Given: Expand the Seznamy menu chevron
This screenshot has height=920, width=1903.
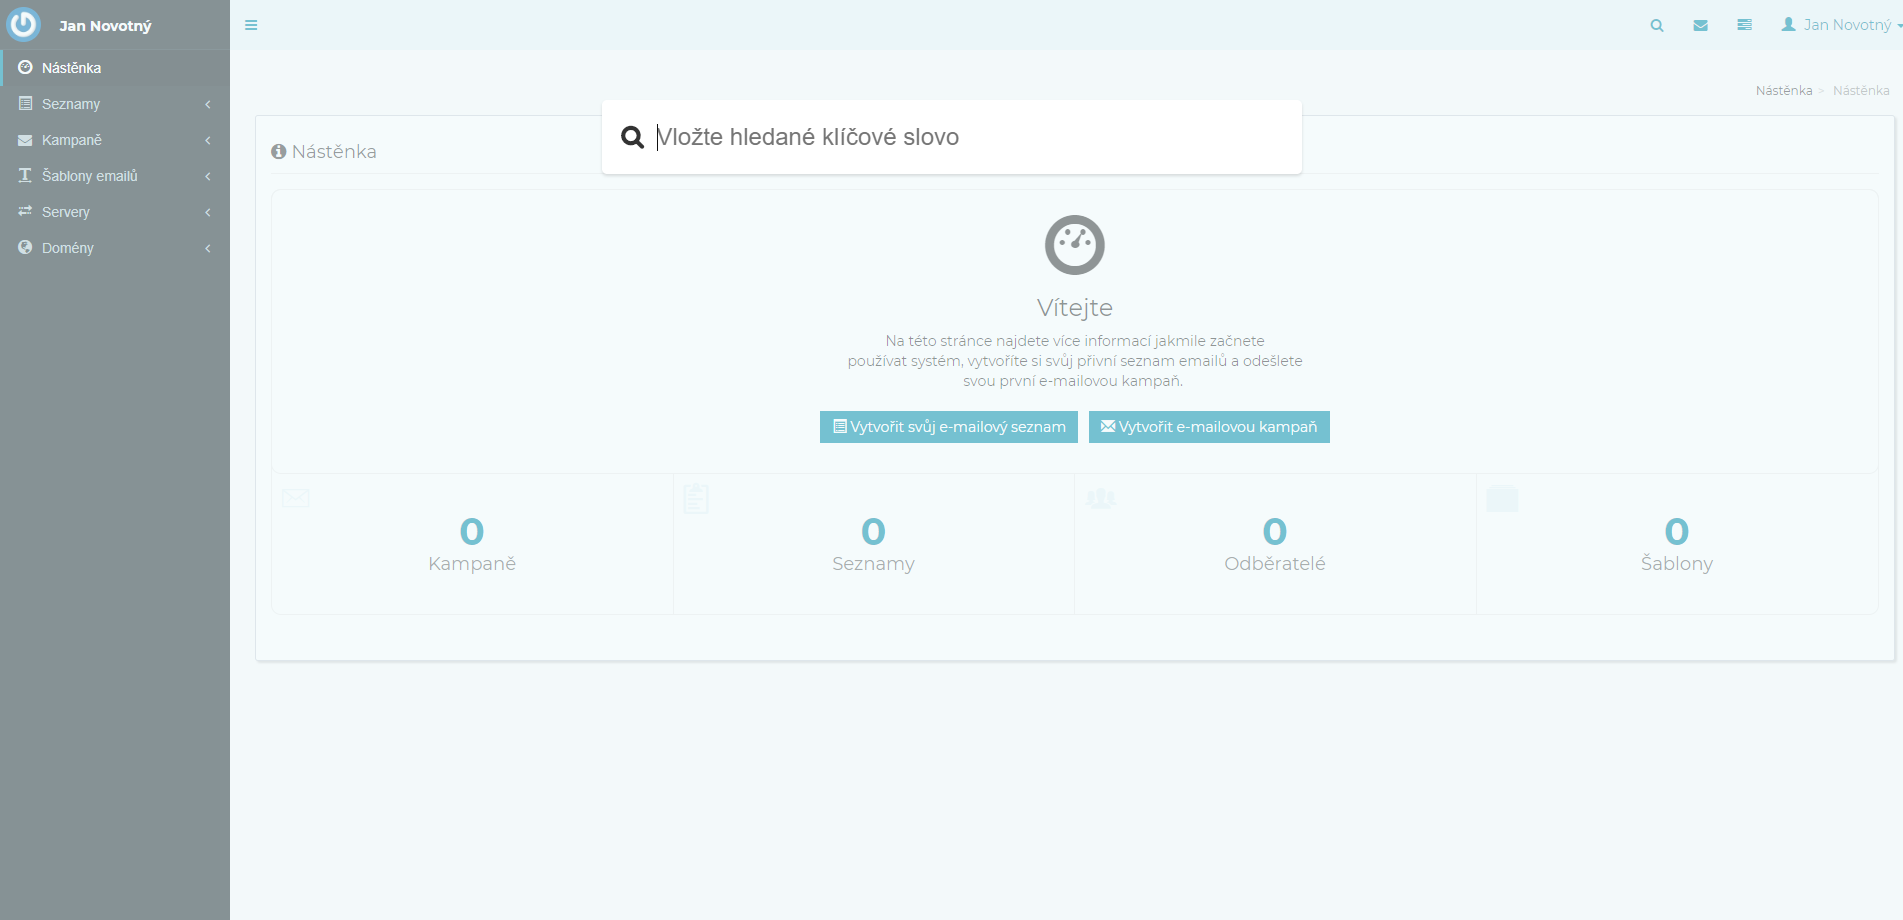Looking at the screenshot, I should [207, 104].
